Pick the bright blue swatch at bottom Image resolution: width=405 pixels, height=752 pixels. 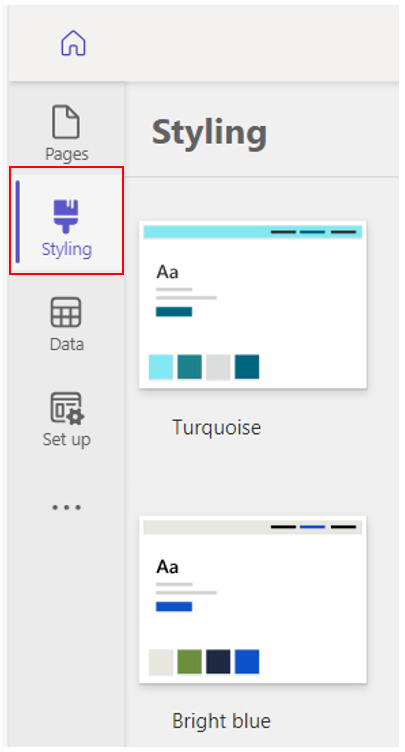(247, 662)
